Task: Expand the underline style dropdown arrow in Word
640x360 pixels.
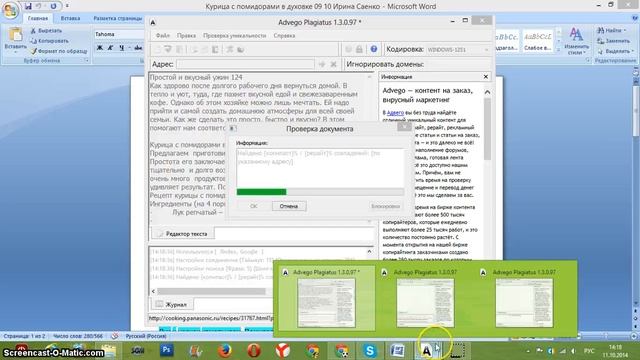Action: coord(129,48)
